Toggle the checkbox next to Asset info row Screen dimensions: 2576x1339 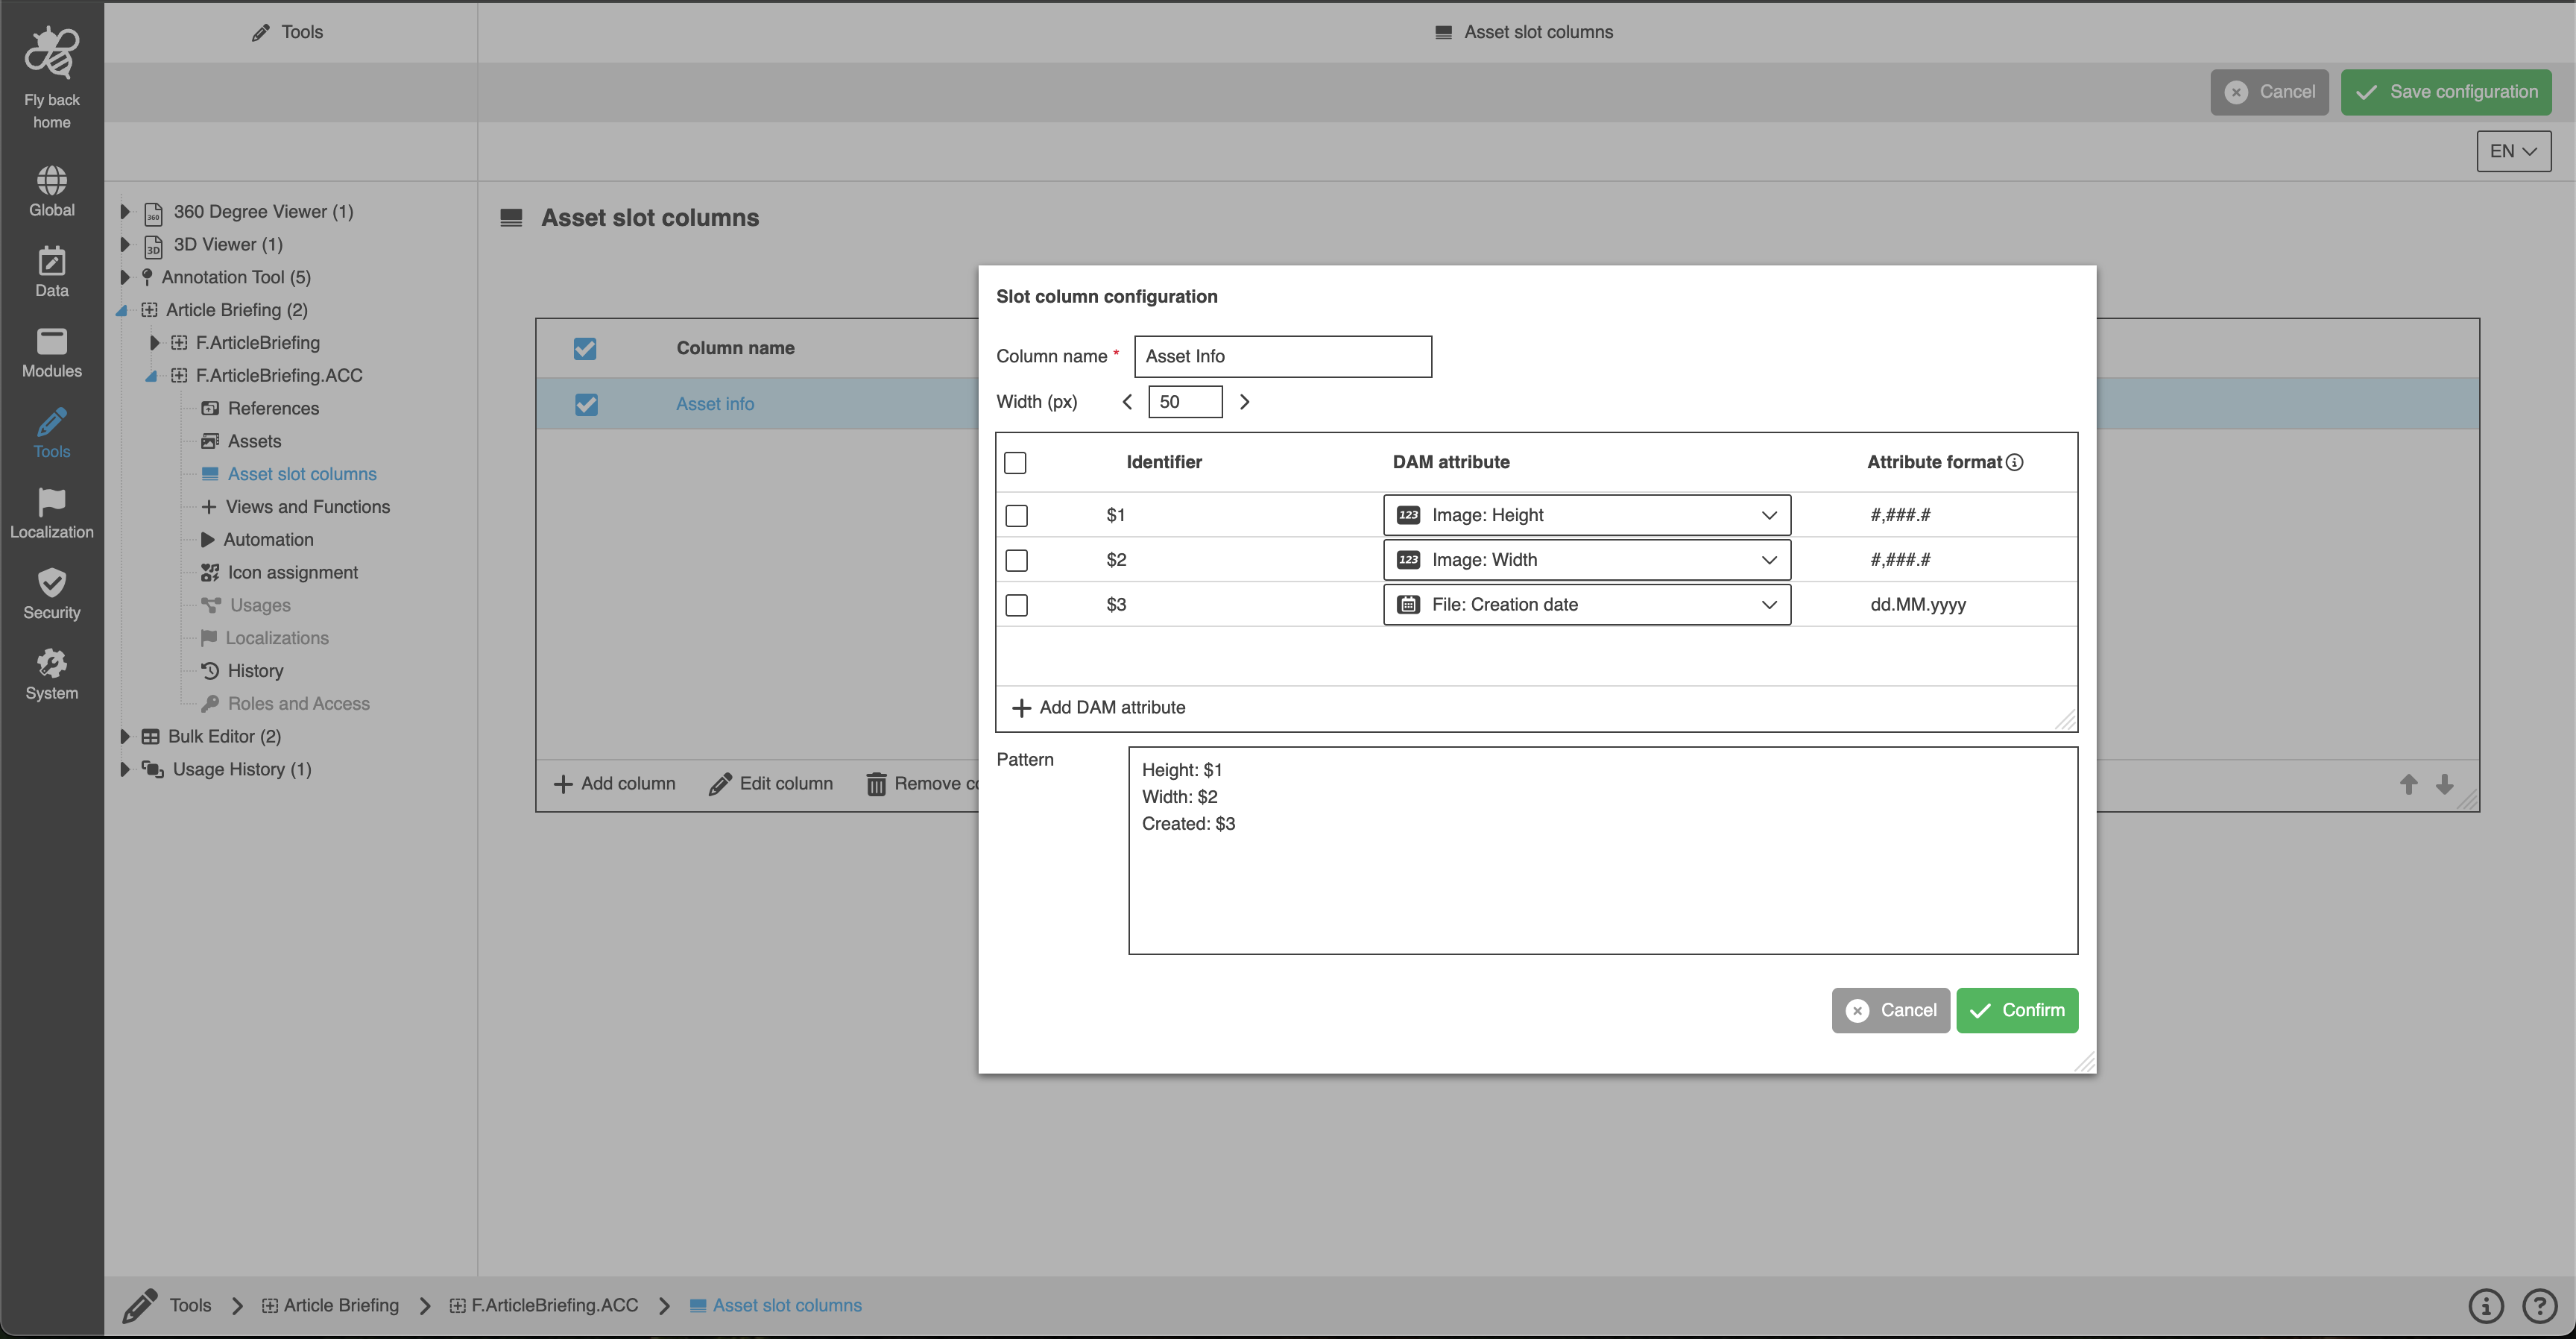pos(585,404)
